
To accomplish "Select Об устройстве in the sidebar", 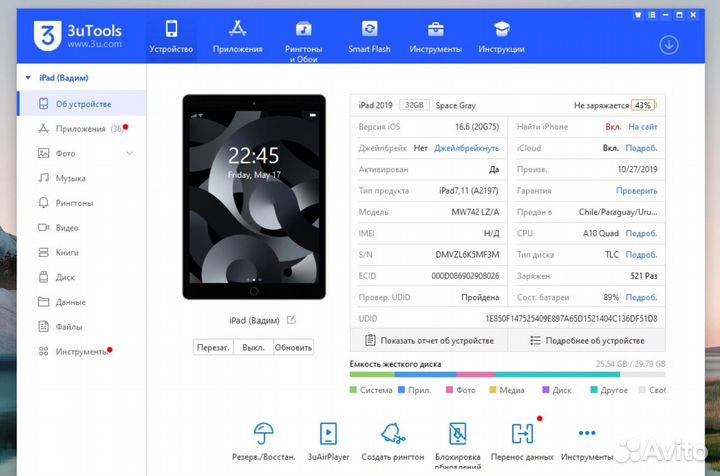I will (82, 104).
